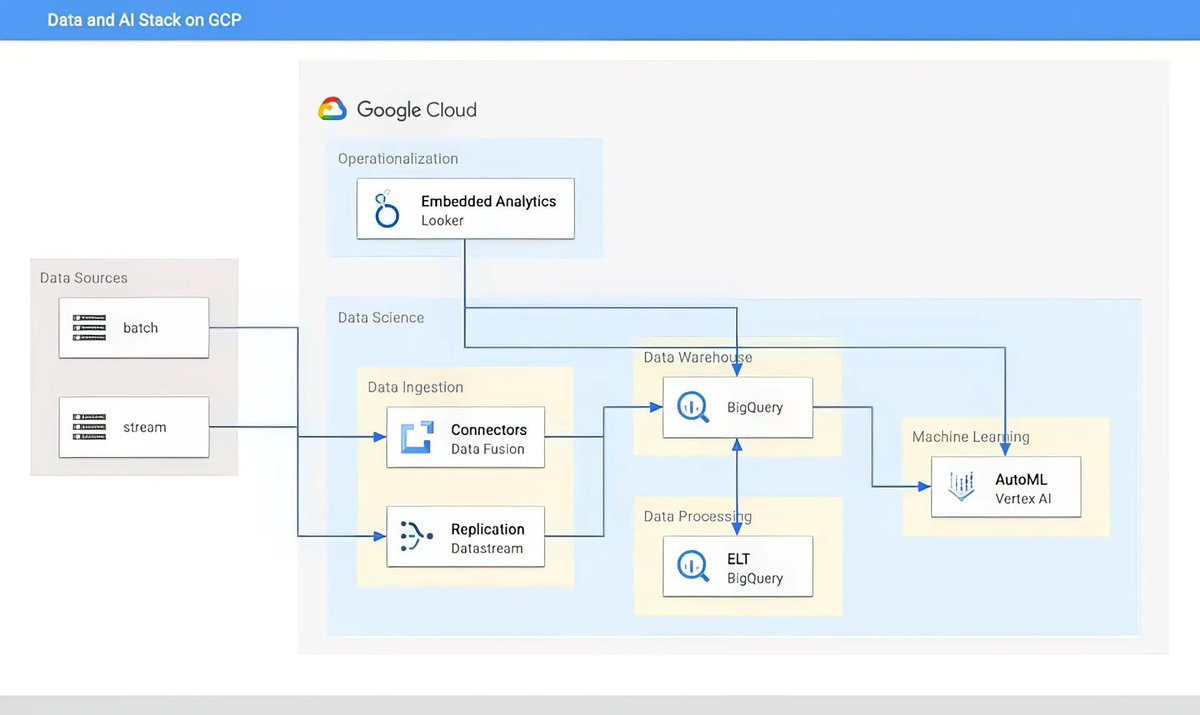
Task: Select the Data and AI Stack title bar
Action: (144, 19)
